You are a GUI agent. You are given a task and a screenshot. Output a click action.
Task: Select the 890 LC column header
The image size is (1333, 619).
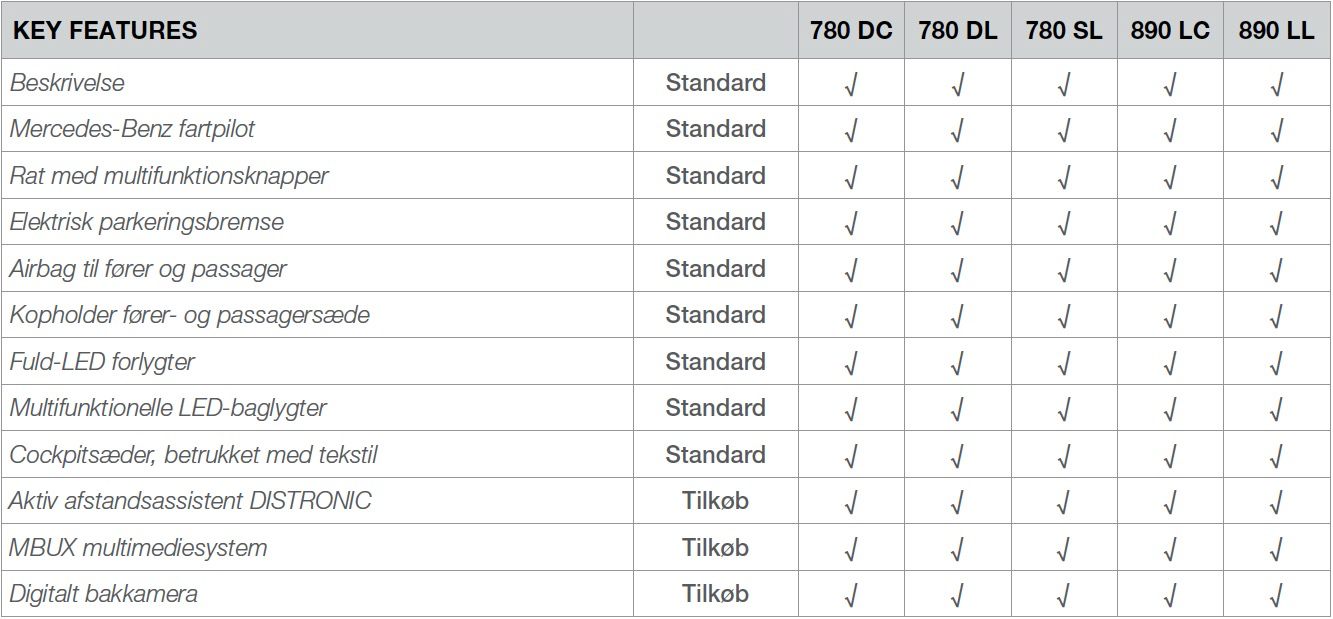1170,31
